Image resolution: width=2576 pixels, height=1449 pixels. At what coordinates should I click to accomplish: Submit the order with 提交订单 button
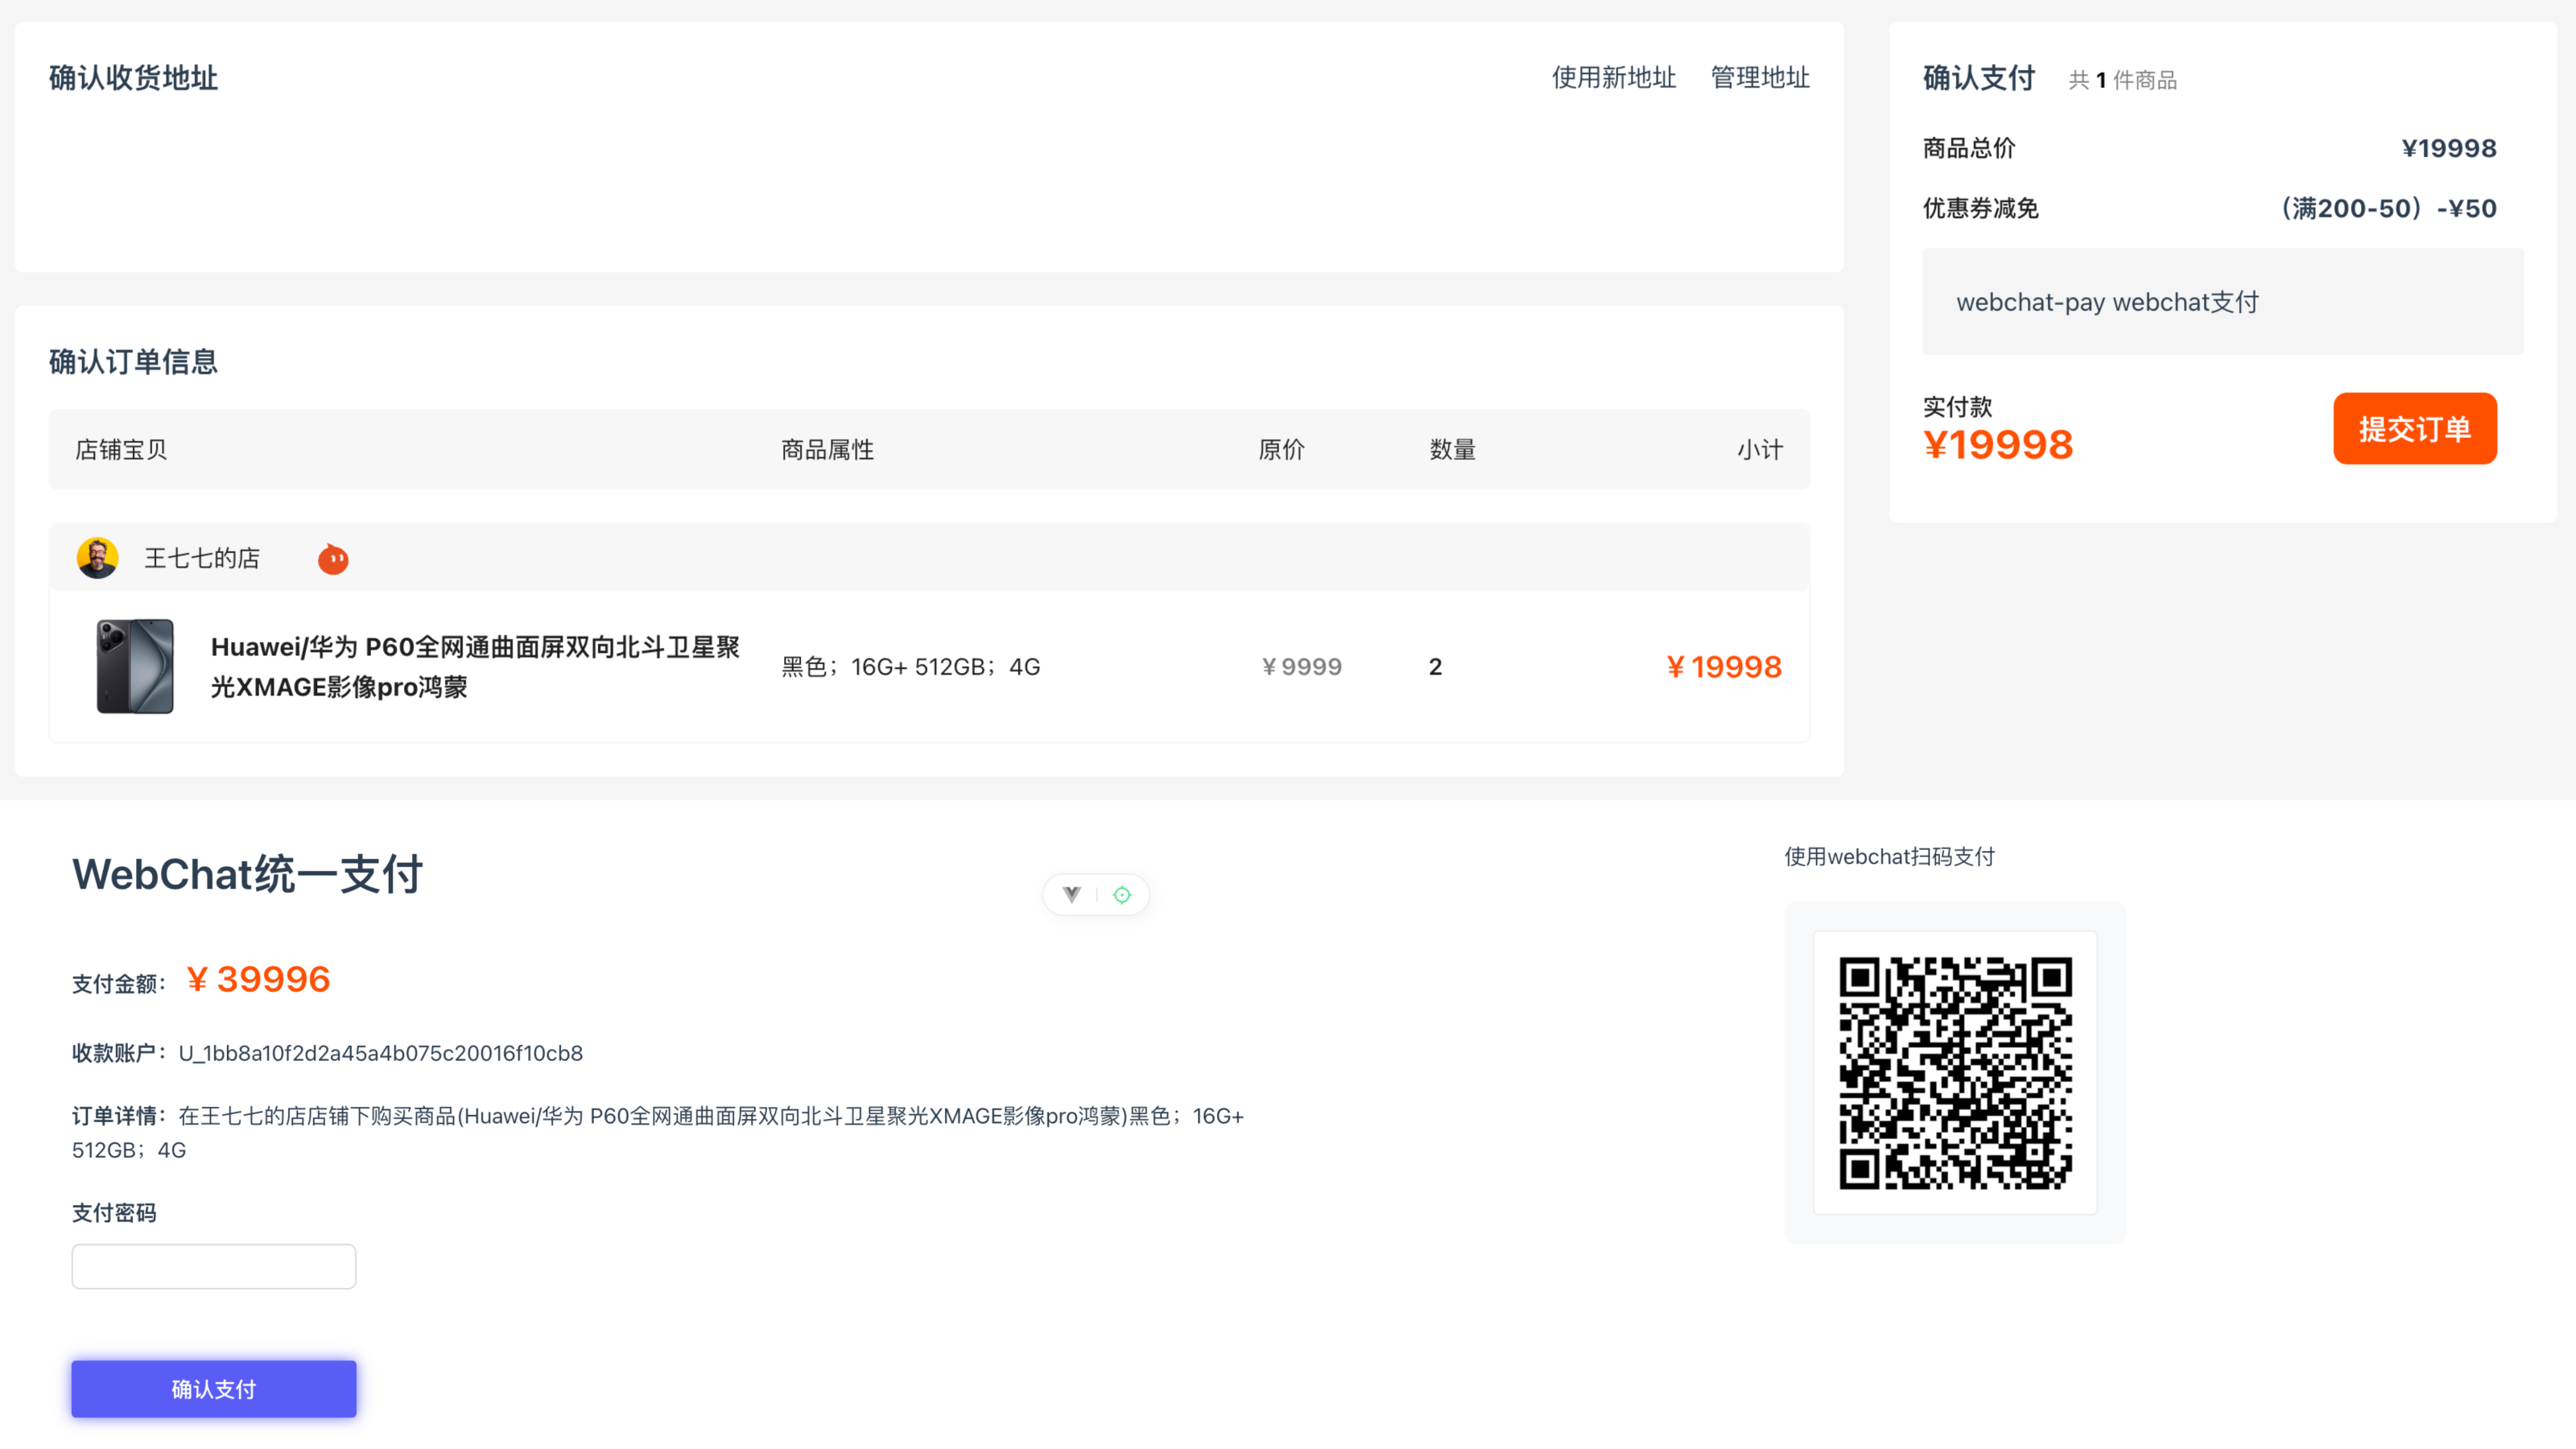[x=2415, y=429]
